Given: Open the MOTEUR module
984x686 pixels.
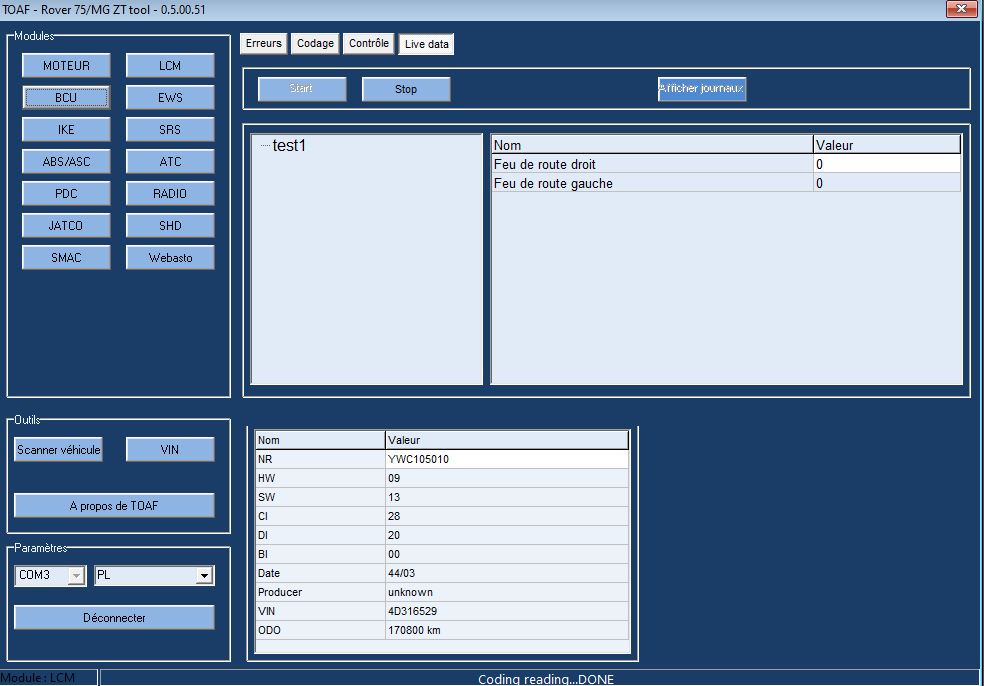Looking at the screenshot, I should click(66, 66).
